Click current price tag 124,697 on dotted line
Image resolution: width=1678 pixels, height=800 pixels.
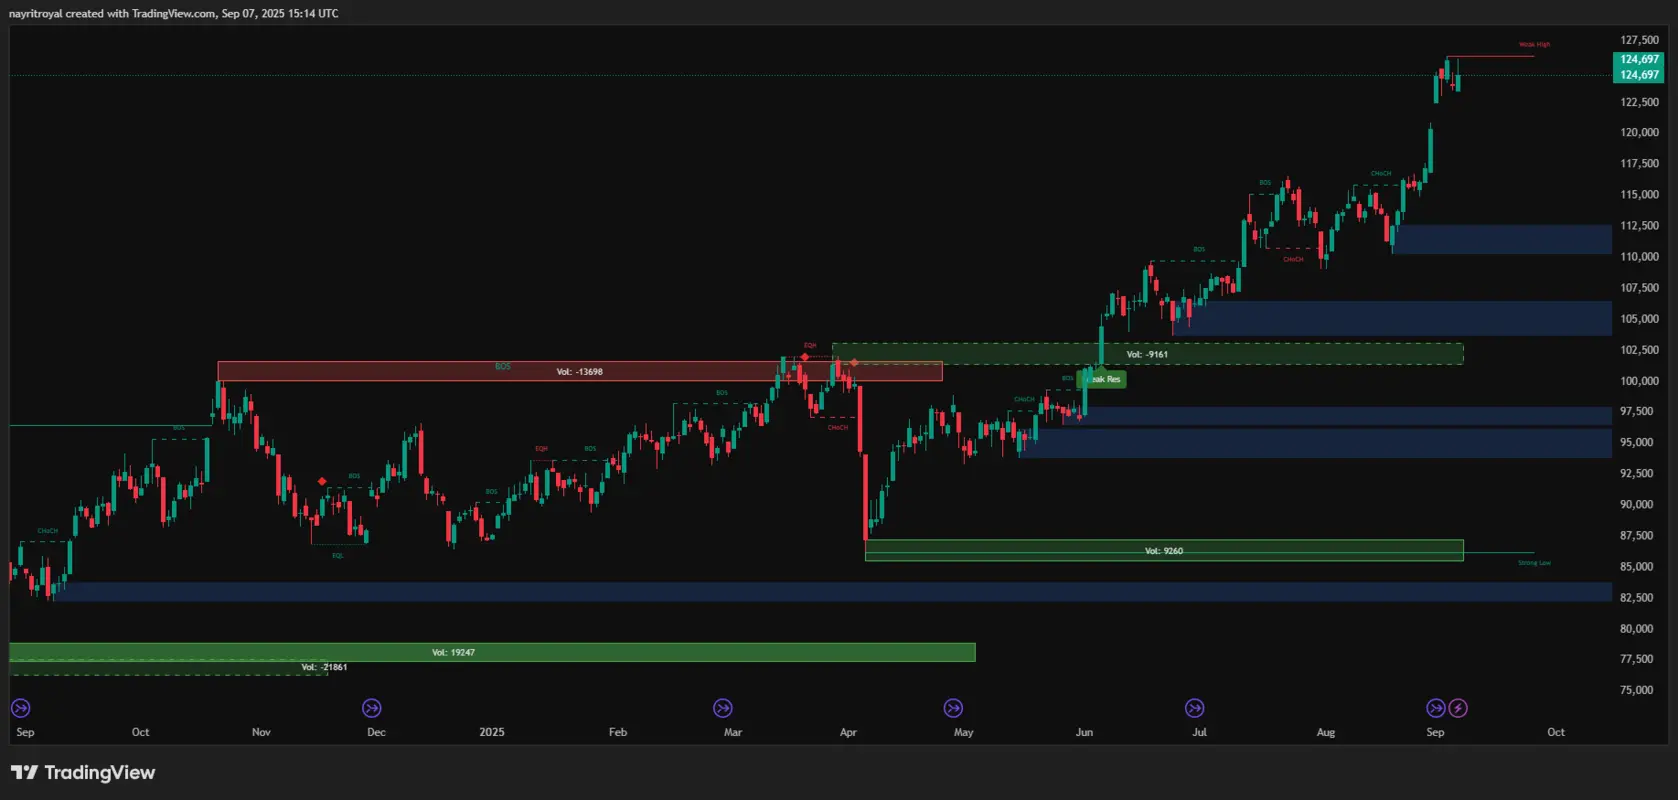(1639, 75)
